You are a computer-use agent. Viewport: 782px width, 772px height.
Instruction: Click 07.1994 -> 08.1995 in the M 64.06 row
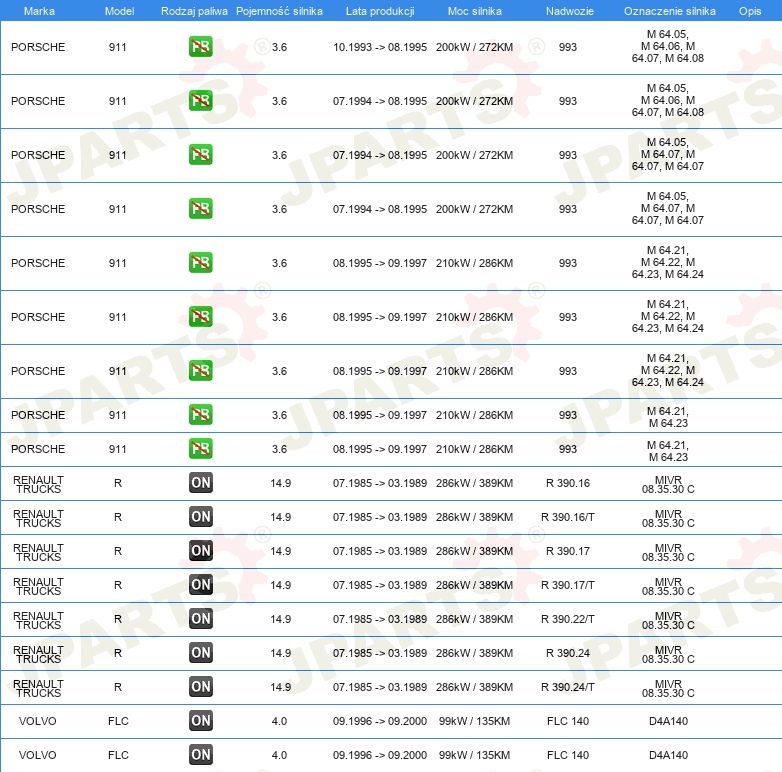pyautogui.click(x=380, y=101)
